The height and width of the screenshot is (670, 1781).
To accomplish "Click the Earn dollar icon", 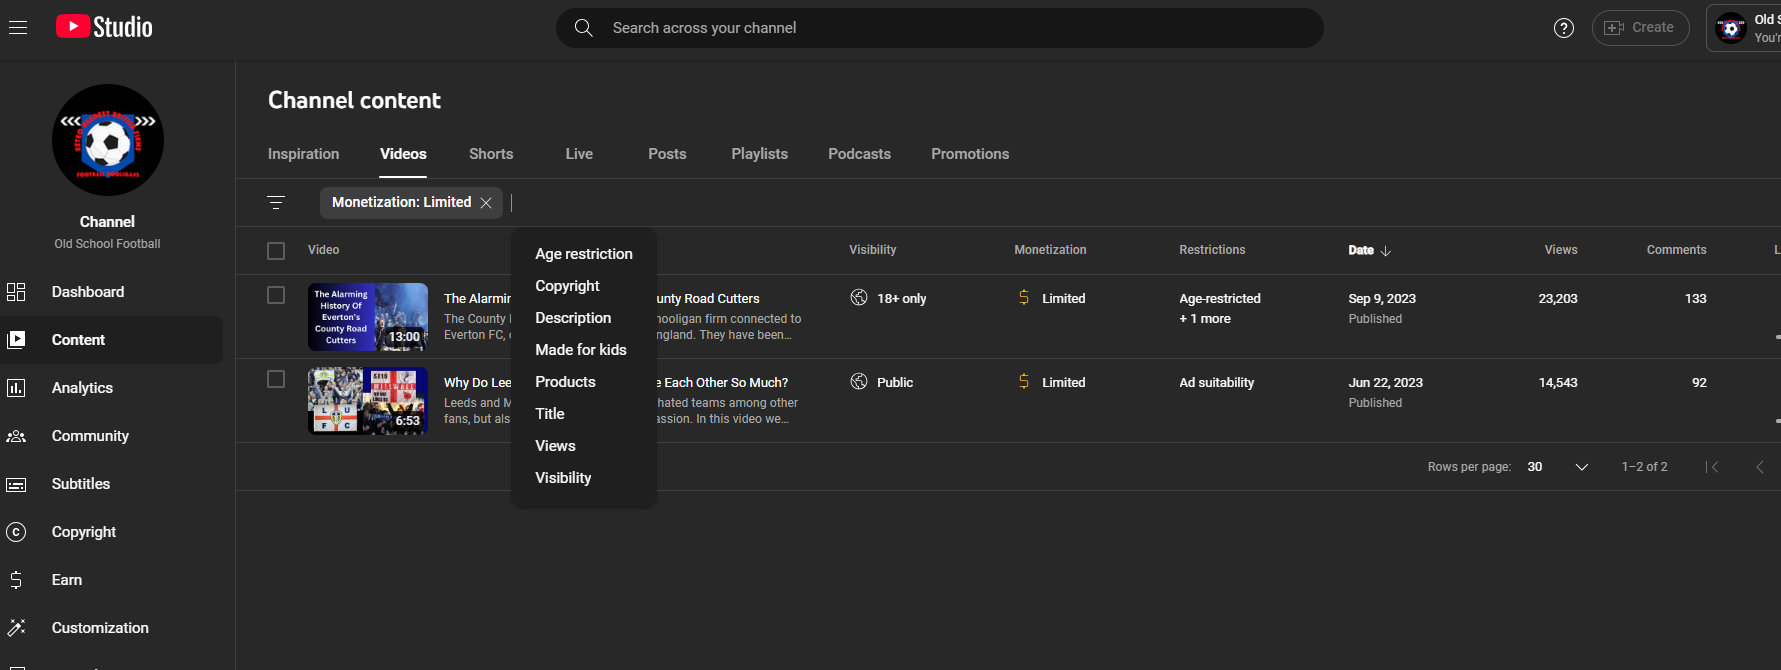I will 16,580.
